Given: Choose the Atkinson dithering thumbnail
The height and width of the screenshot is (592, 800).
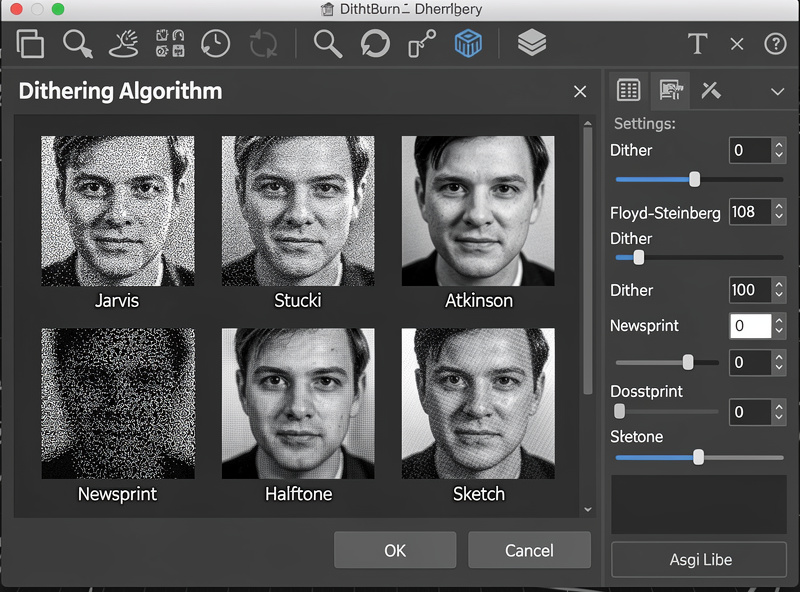Looking at the screenshot, I should coord(478,211).
